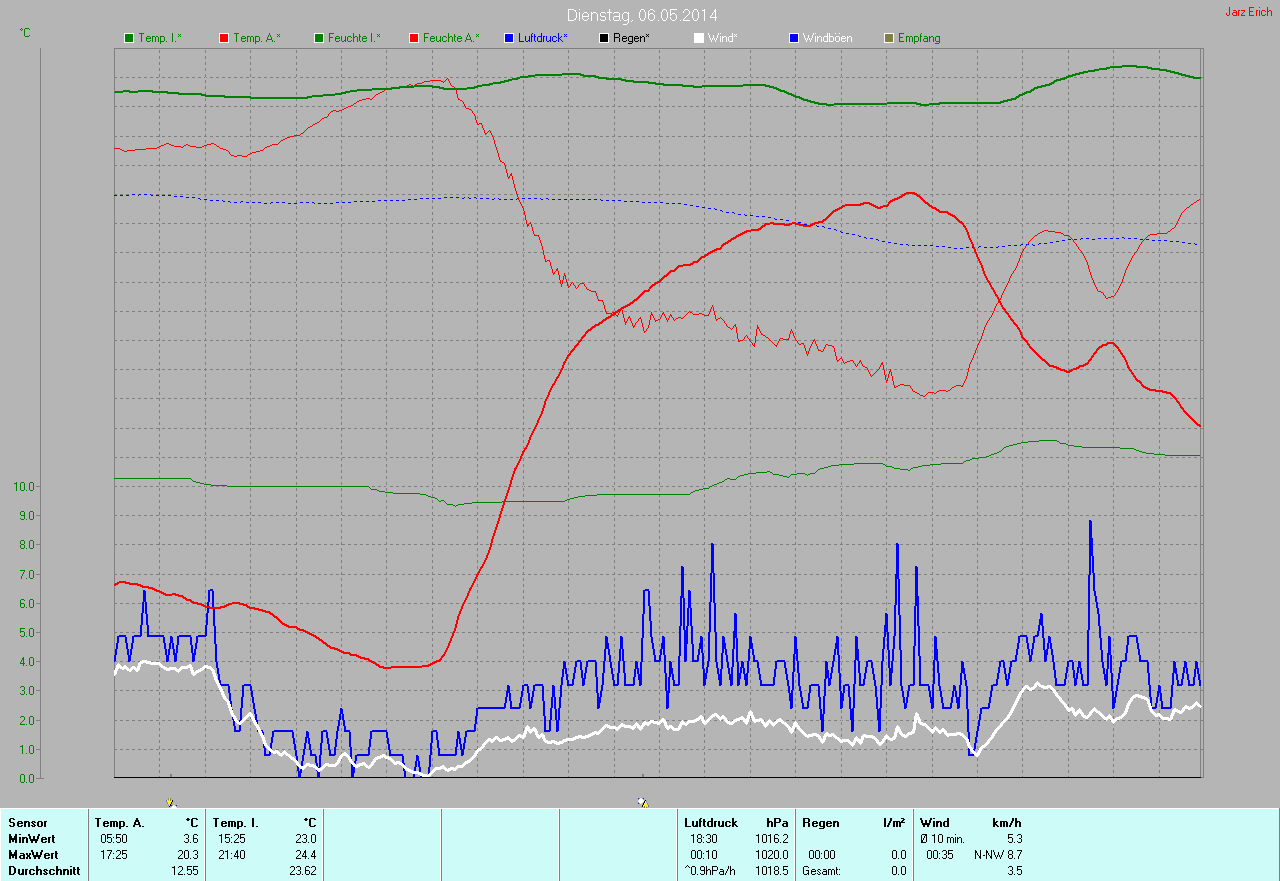Click the 'Temp. A.' column header in the table
The image size is (1280, 881).
(x=119, y=823)
